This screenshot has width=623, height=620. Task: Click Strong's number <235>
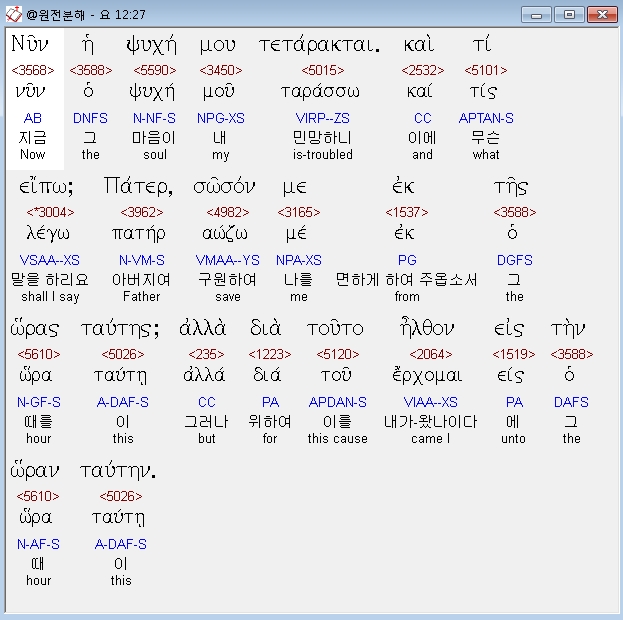[206, 354]
